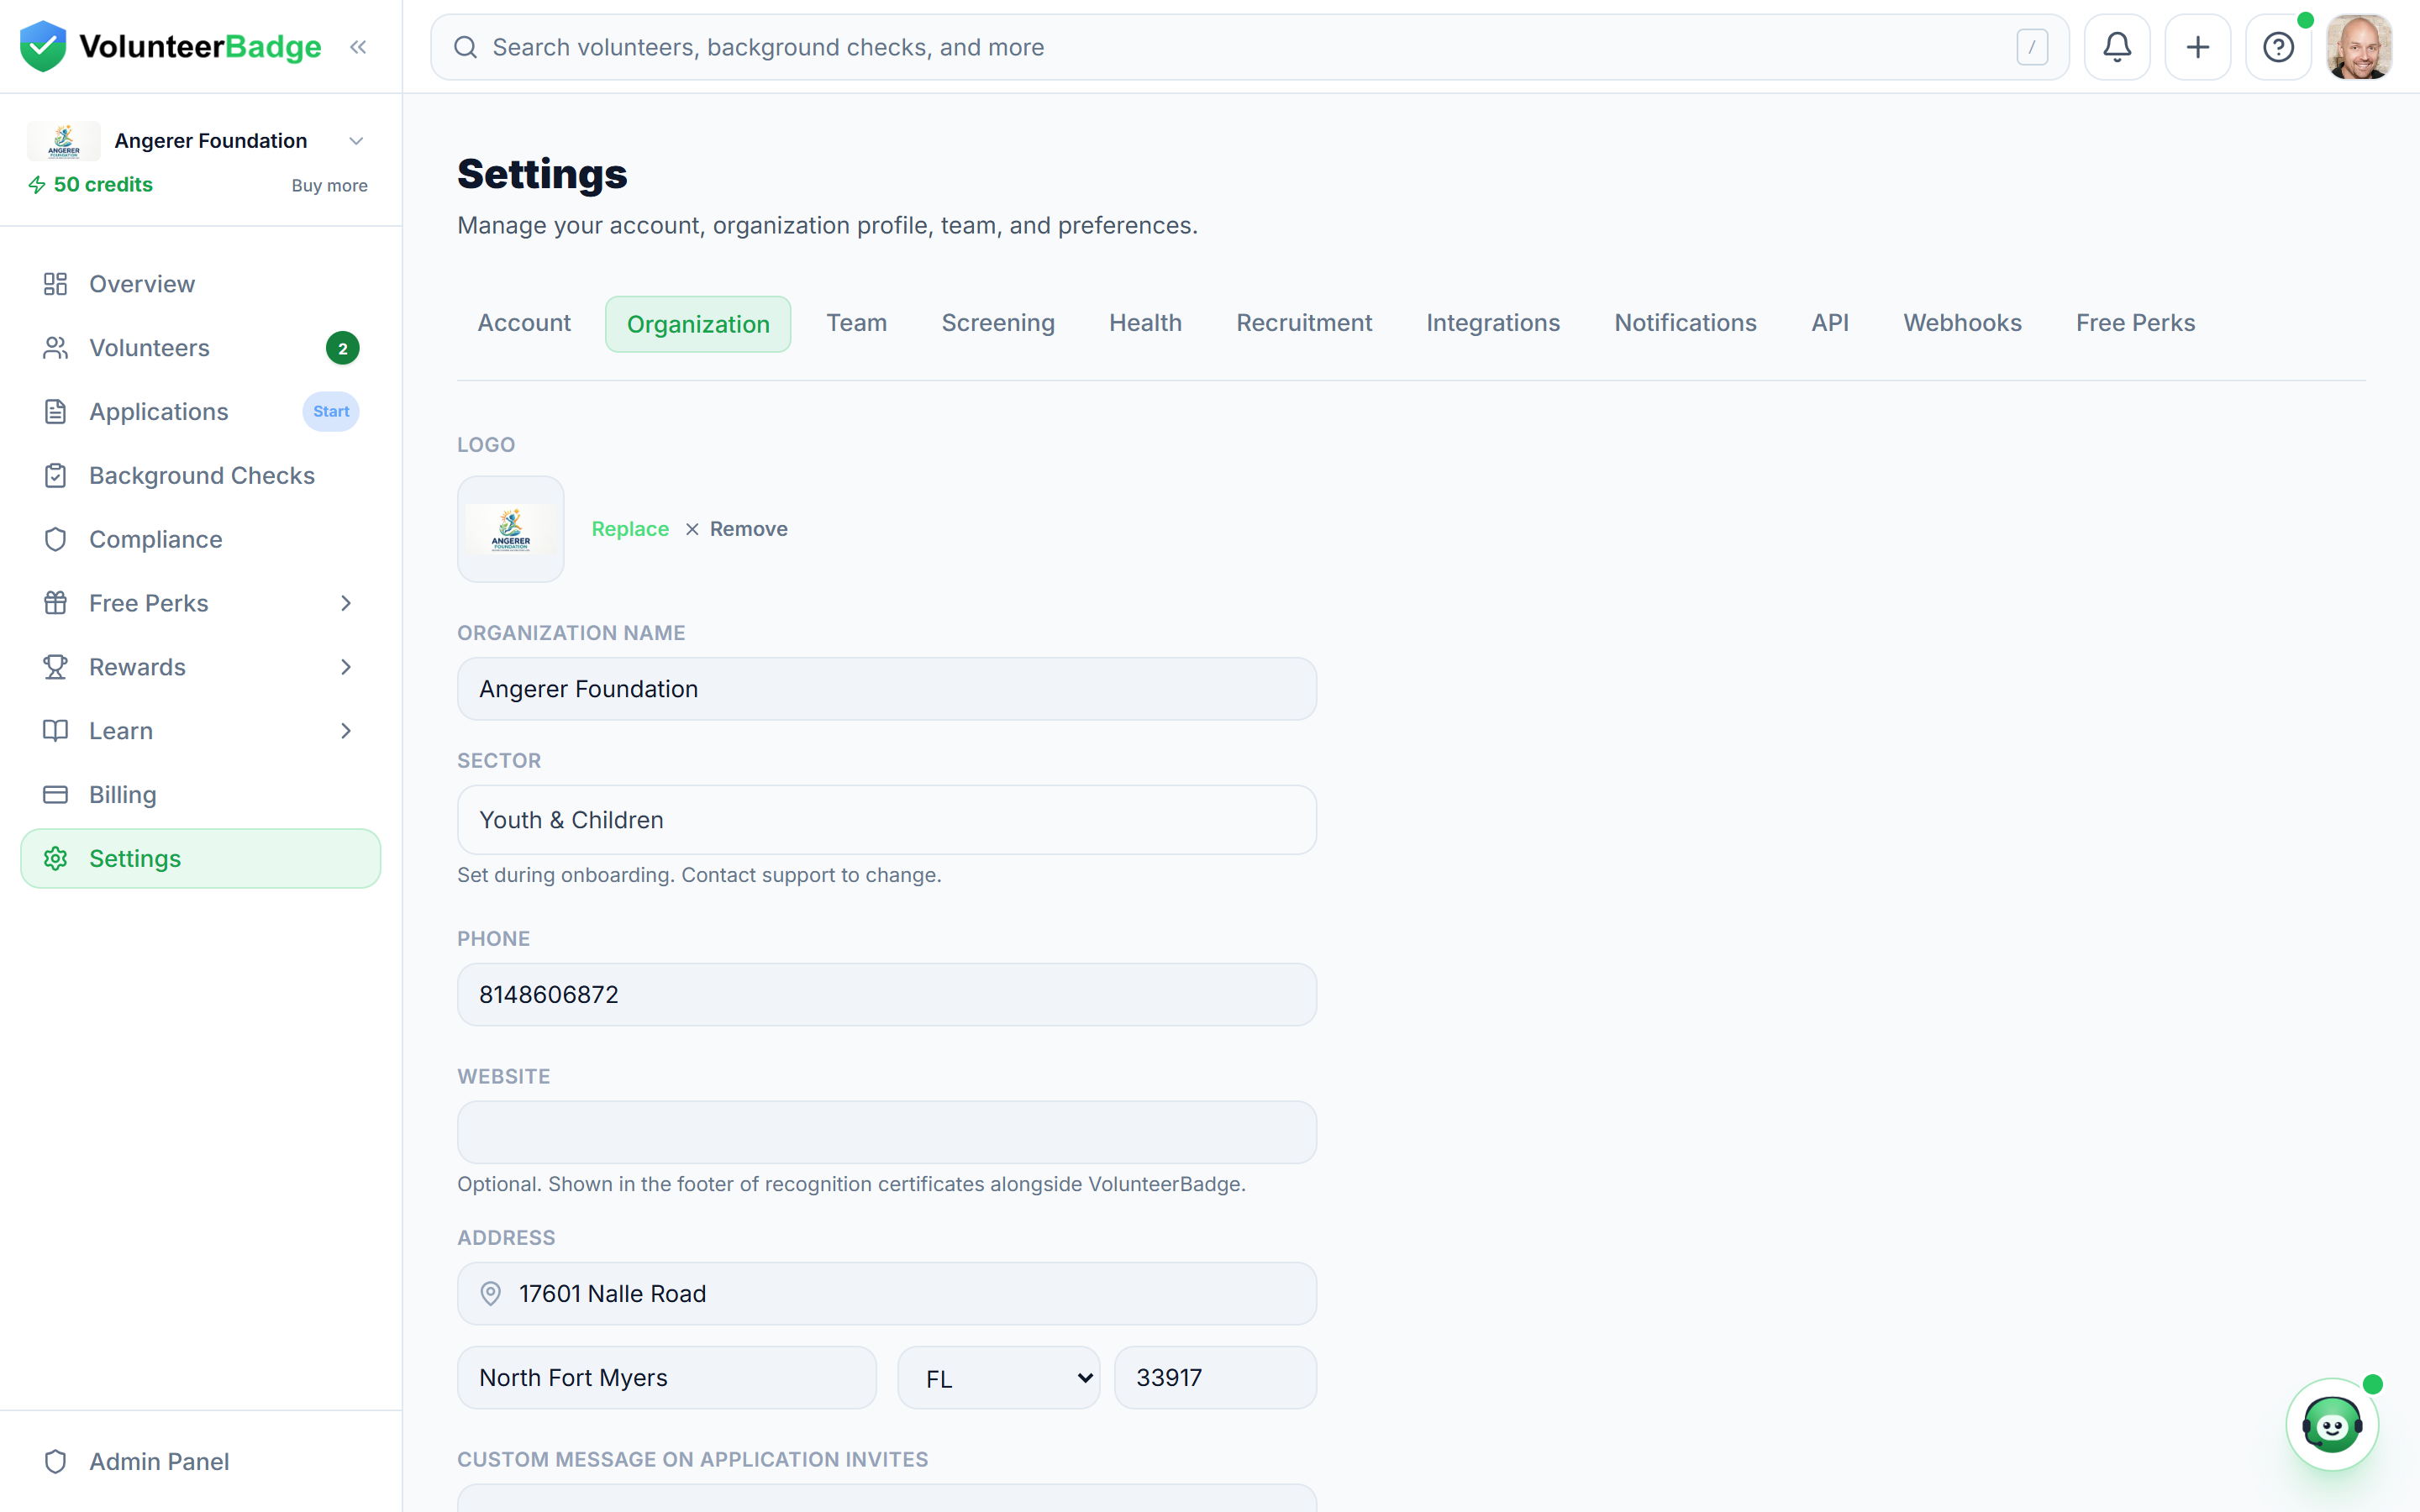Viewport: 2420px width, 1512px height.
Task: Click the organization logo preview thumbnail
Action: coord(511,529)
